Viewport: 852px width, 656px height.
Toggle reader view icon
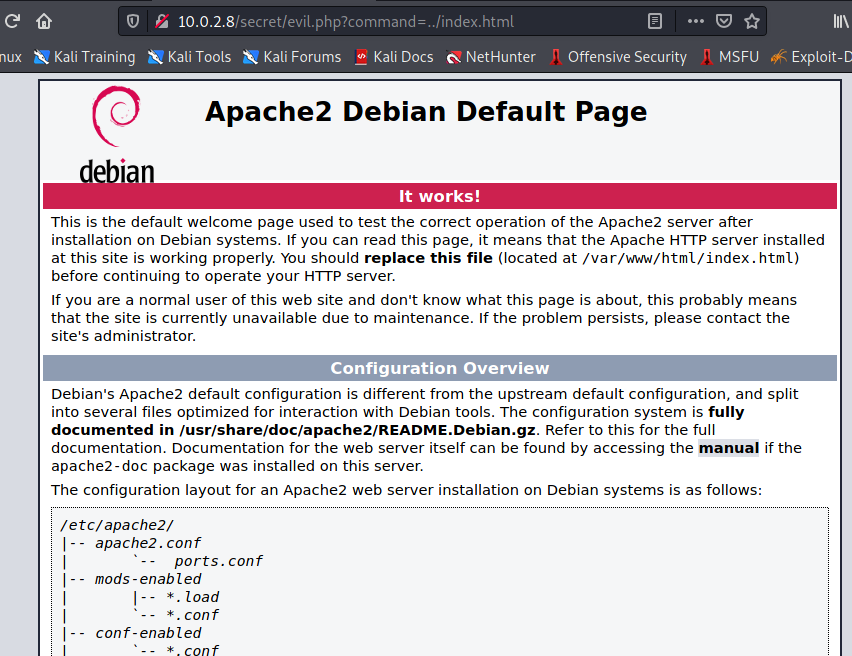pos(655,21)
